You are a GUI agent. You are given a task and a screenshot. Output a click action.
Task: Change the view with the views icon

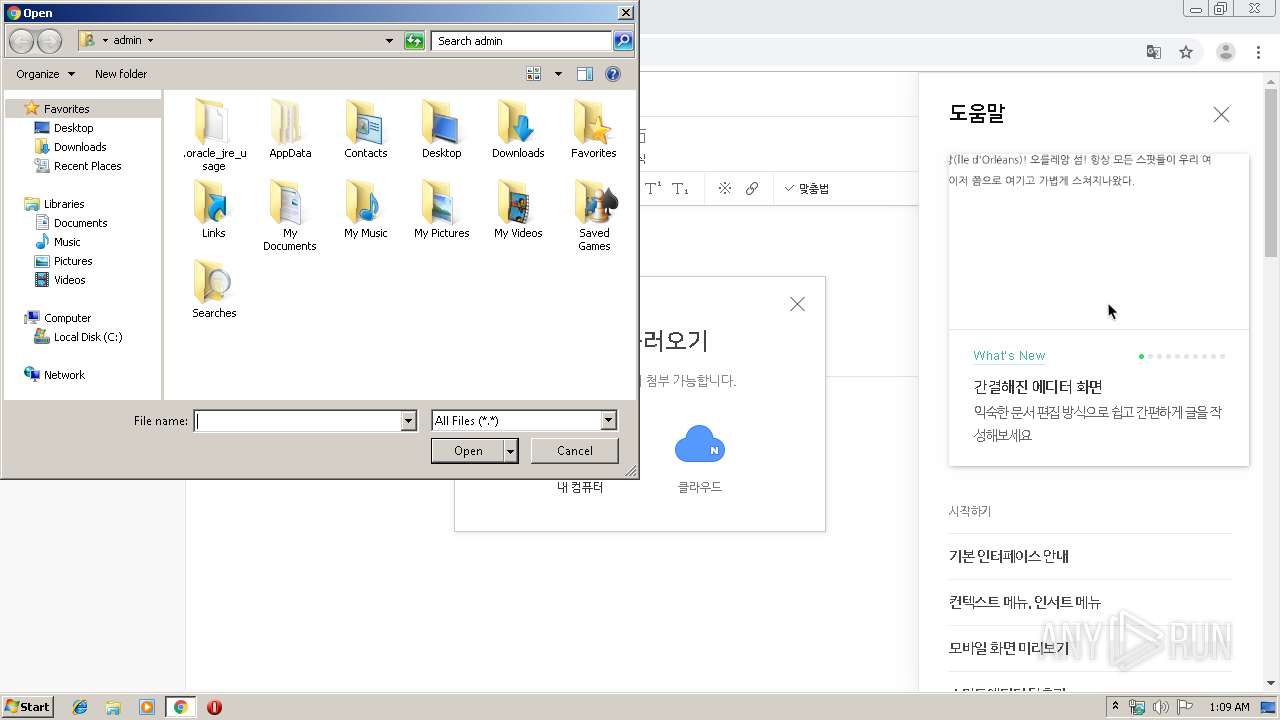click(x=534, y=74)
